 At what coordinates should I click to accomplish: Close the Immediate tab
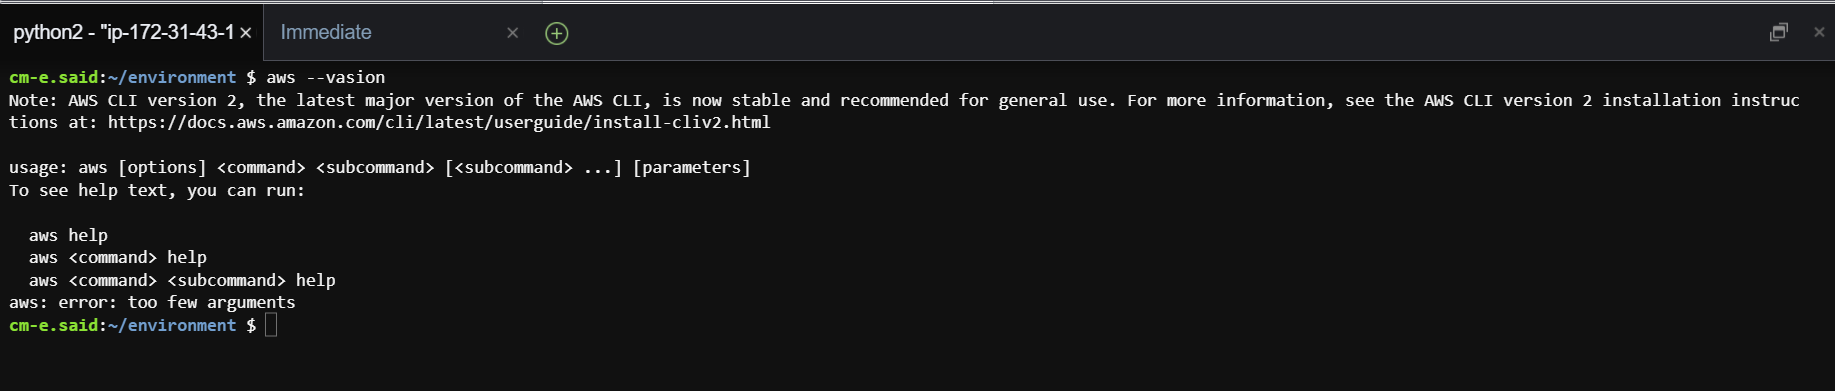click(x=513, y=33)
